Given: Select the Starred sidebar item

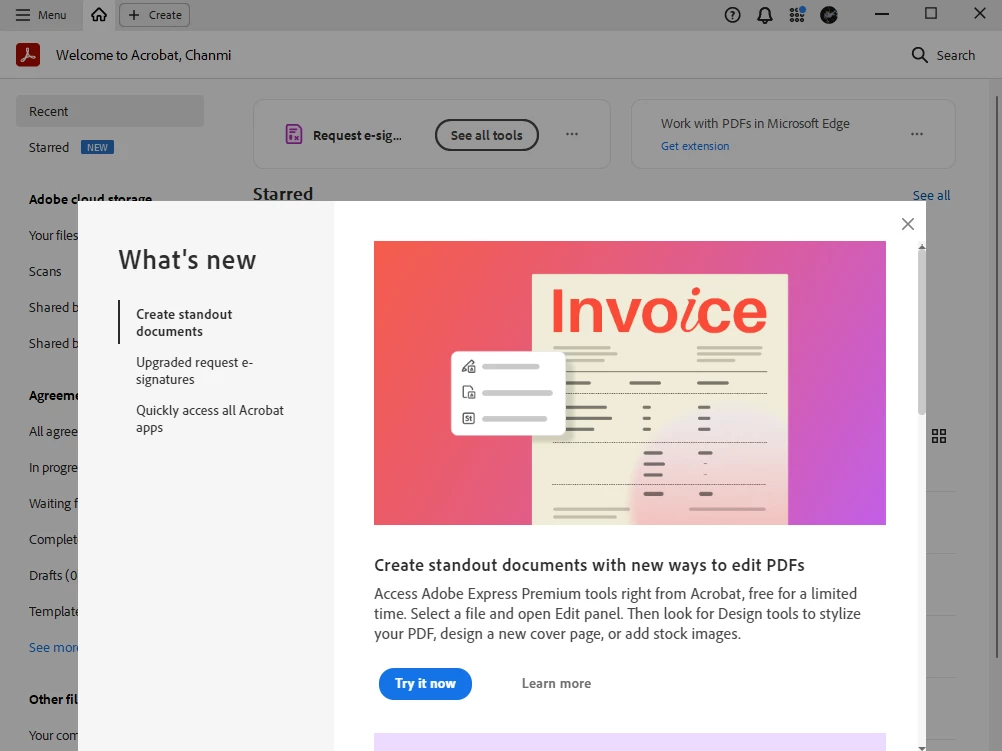Looking at the screenshot, I should 49,148.
